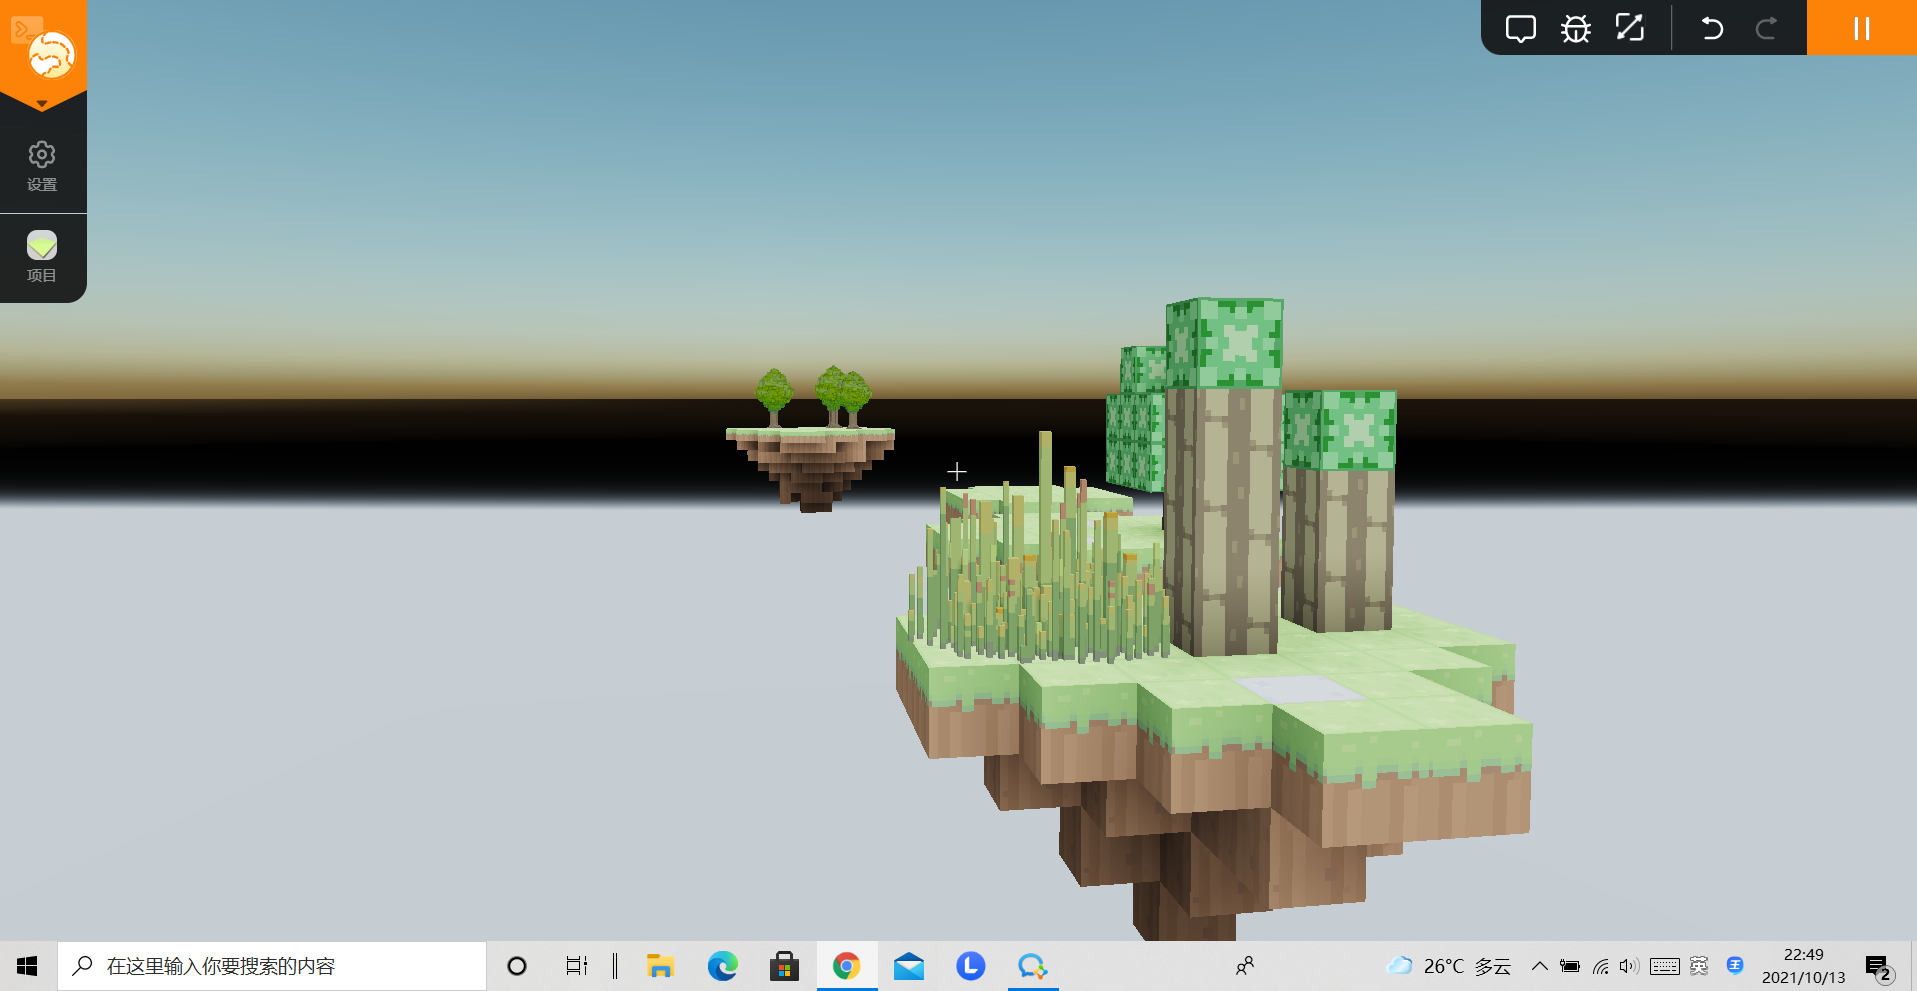Image resolution: width=1917 pixels, height=991 pixels.
Task: Open Cortana circle icon
Action: click(517, 966)
